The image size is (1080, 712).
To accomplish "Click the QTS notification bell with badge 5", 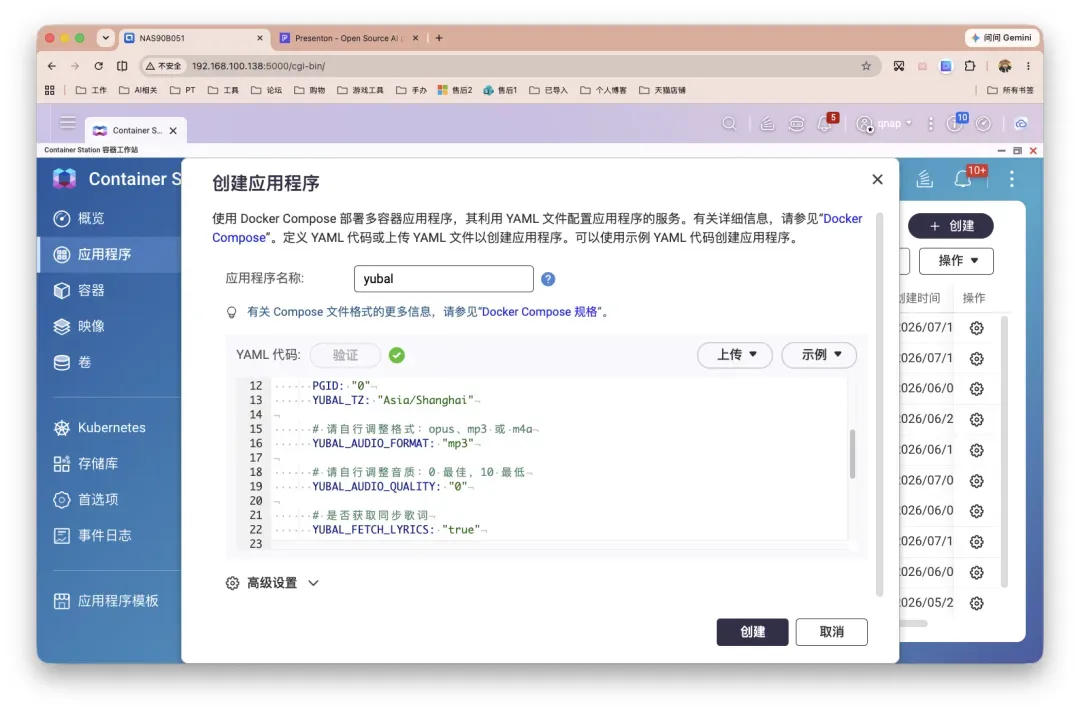I will point(824,123).
